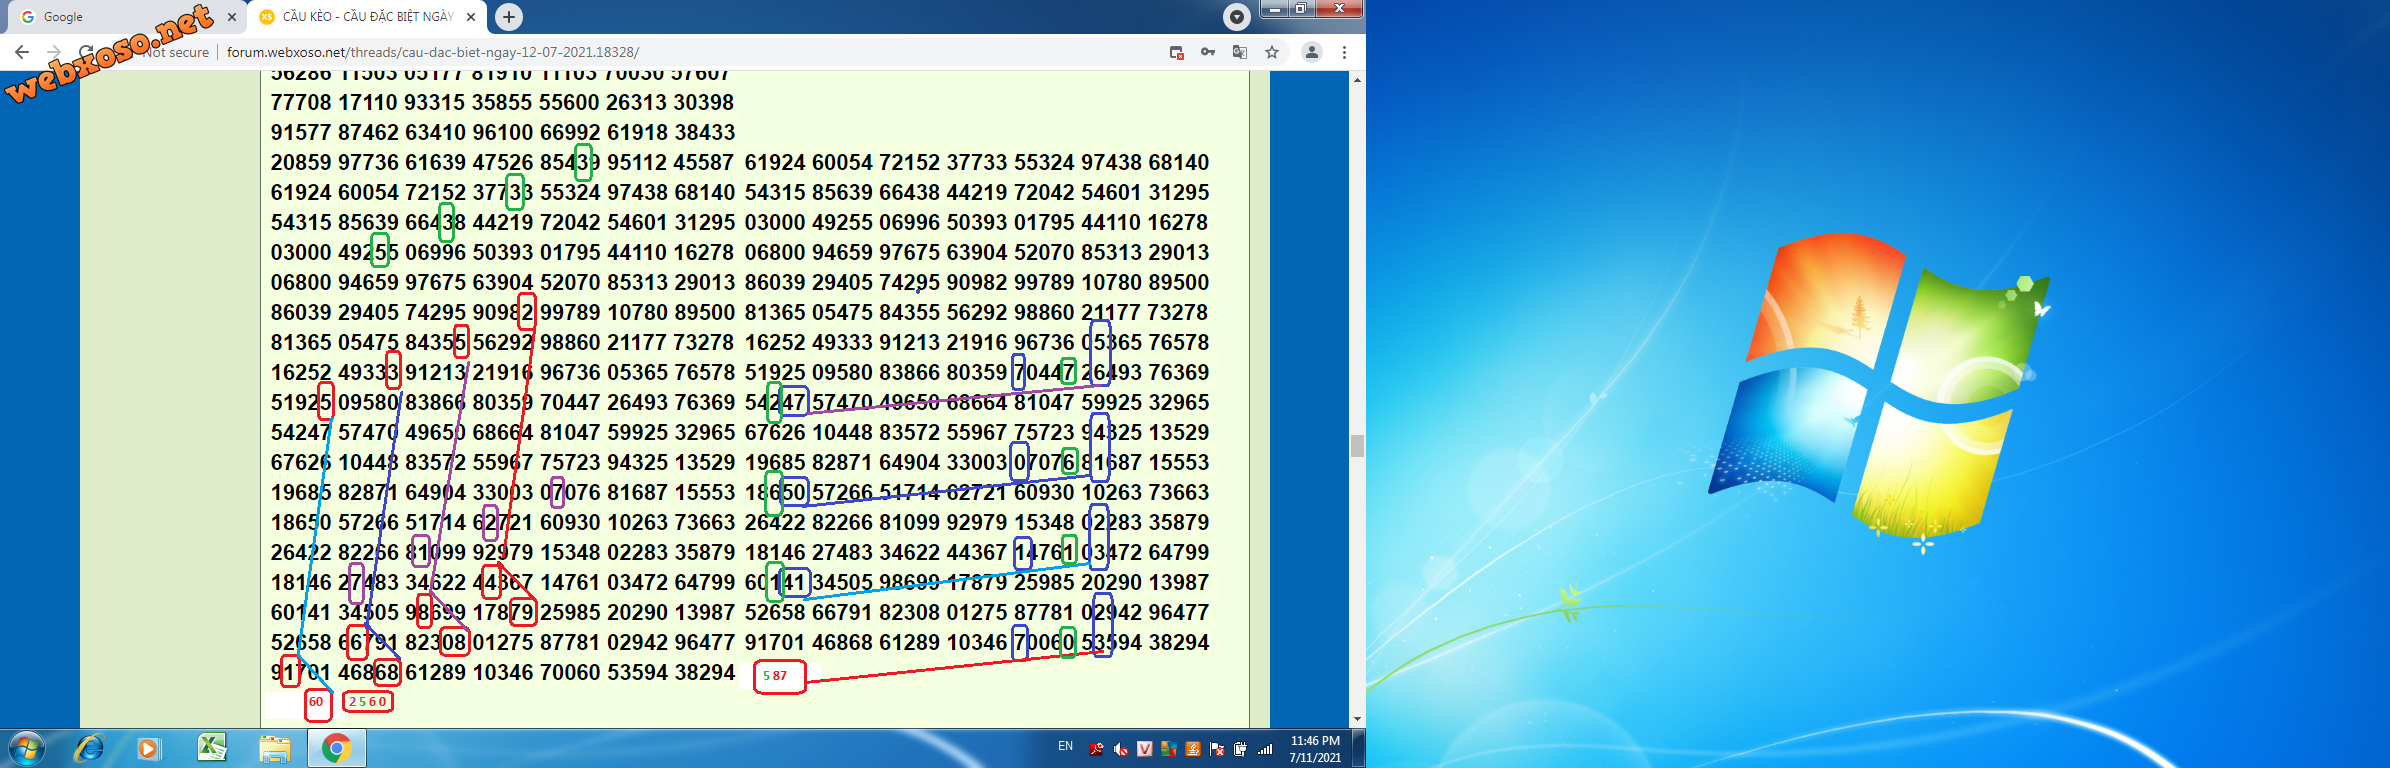The width and height of the screenshot is (2390, 768).
Task: Open the Windows Start menu
Action: [x=26, y=748]
